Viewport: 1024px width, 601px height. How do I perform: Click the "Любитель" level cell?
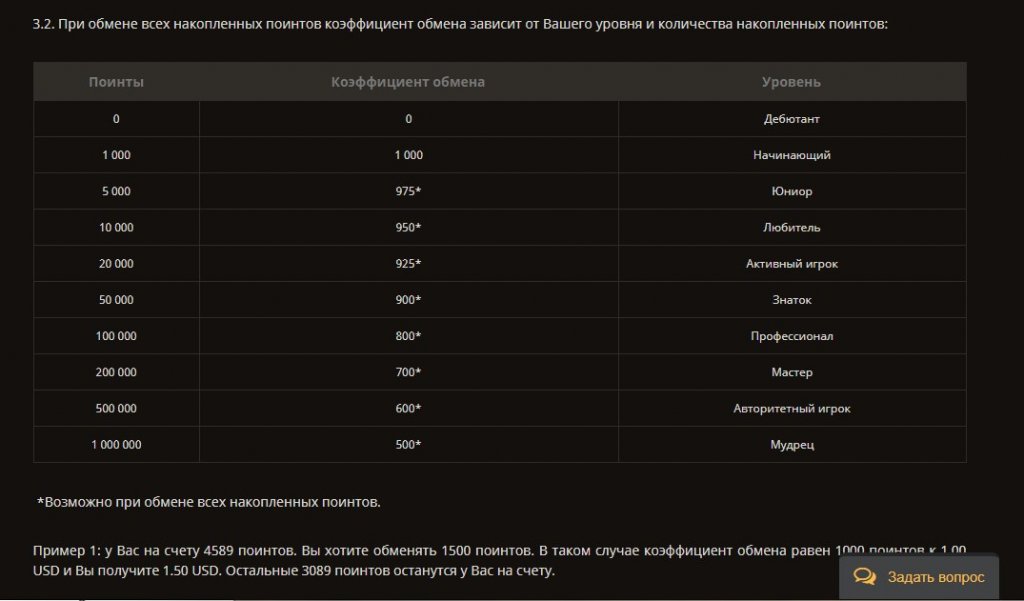(792, 227)
